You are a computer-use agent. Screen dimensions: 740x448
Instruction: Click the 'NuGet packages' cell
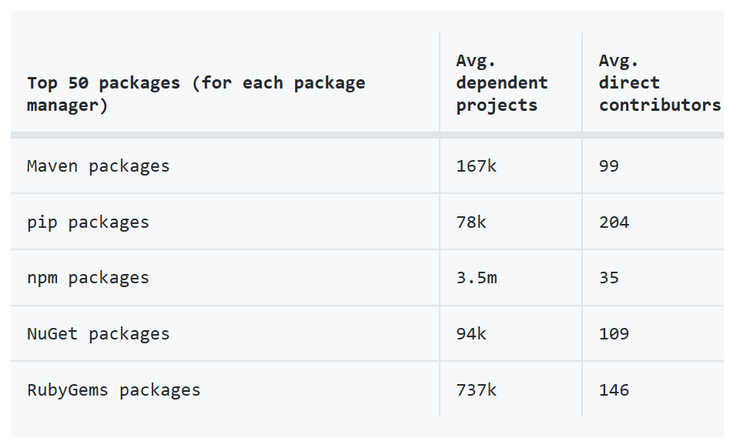[98, 334]
